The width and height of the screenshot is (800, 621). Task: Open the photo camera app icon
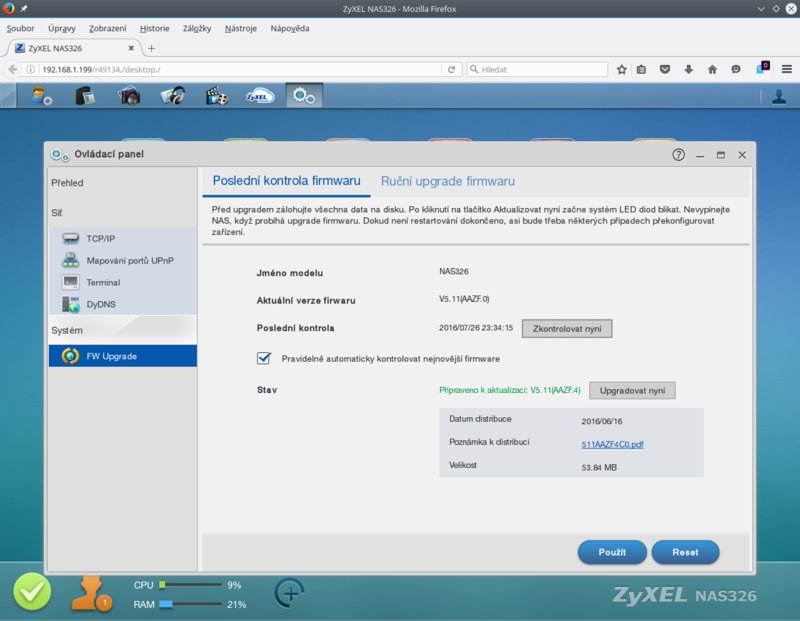[x=129, y=95]
